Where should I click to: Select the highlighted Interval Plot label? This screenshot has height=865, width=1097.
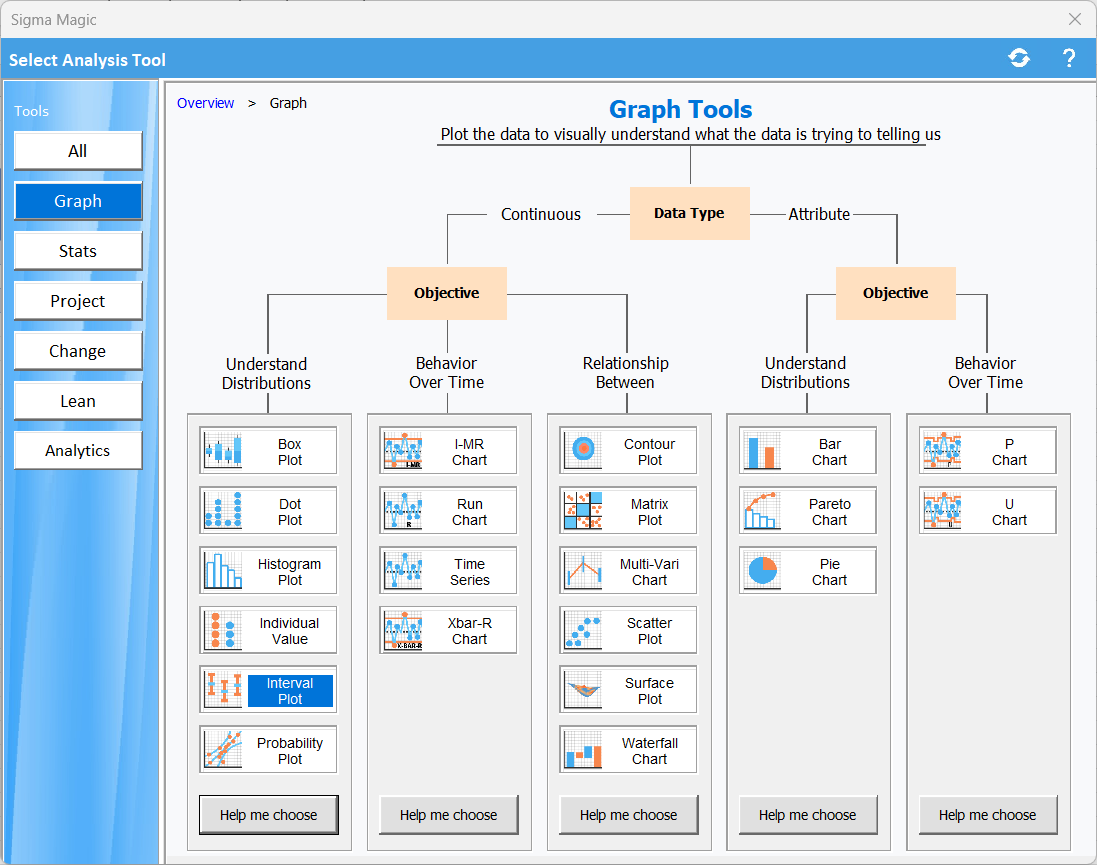290,691
